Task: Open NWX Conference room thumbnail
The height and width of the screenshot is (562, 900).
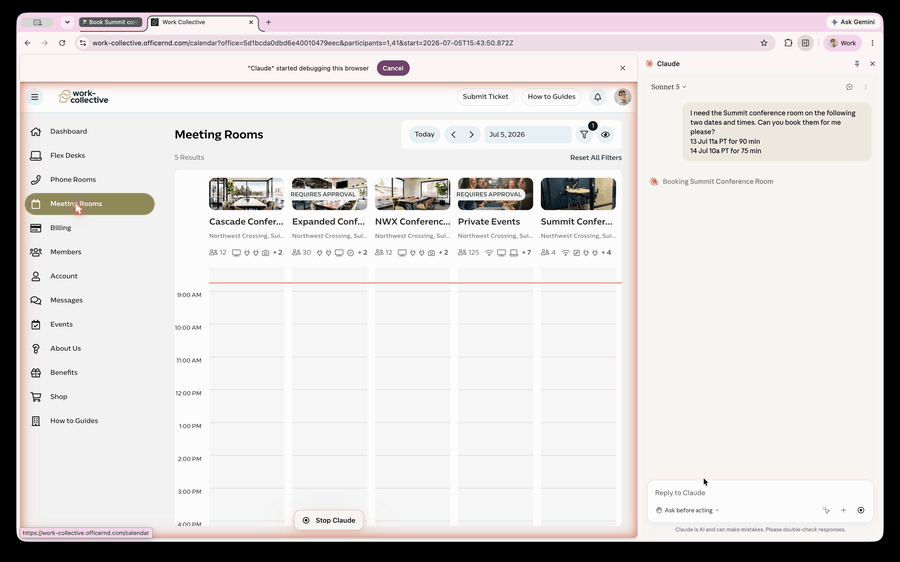Action: (412, 194)
